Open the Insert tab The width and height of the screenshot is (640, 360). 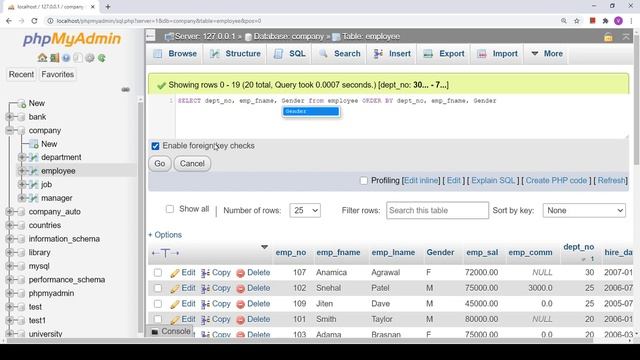click(x=392, y=53)
